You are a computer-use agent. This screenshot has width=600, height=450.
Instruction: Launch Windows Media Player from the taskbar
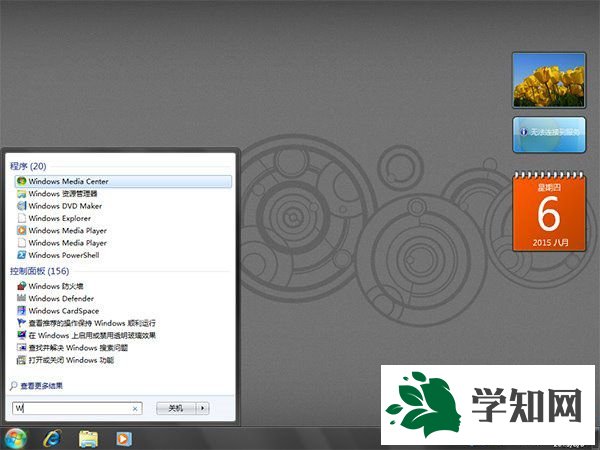click(x=124, y=439)
